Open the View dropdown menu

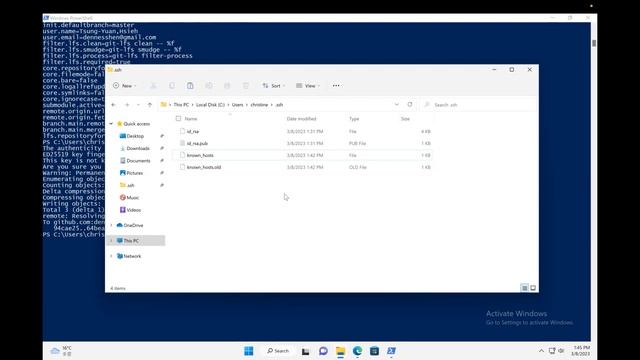(308, 86)
